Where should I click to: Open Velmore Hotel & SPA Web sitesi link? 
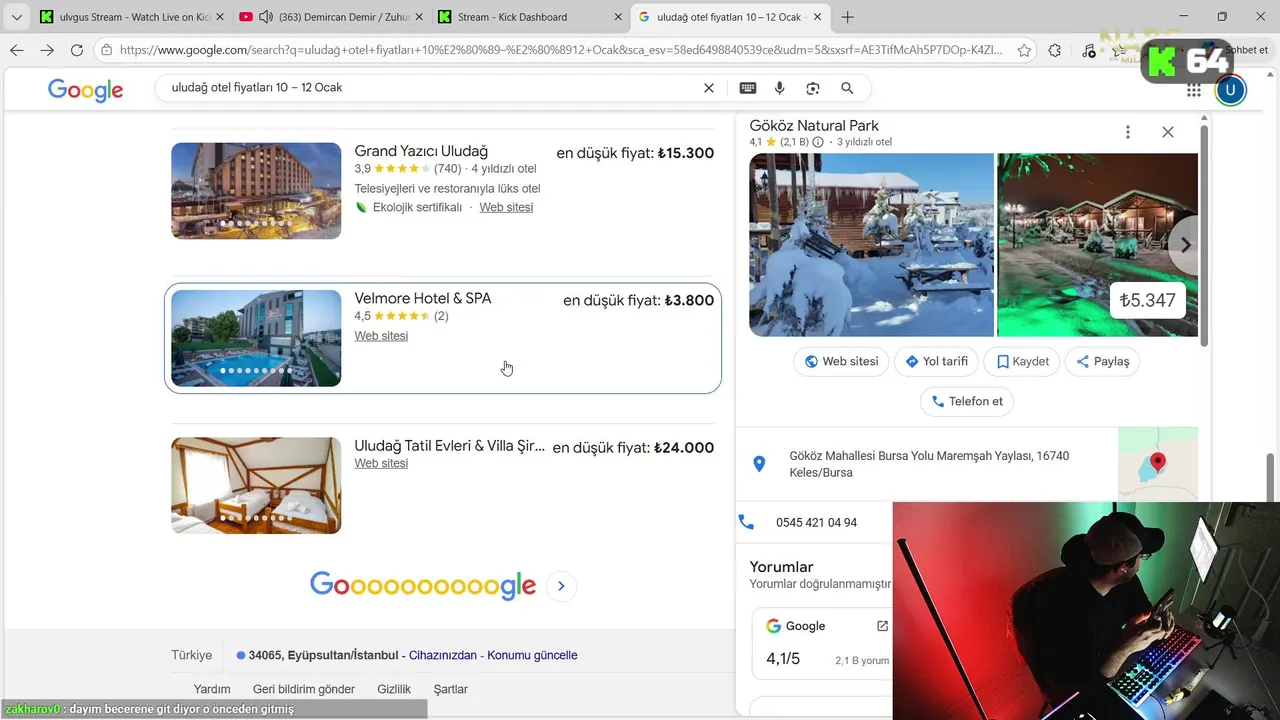click(x=381, y=336)
